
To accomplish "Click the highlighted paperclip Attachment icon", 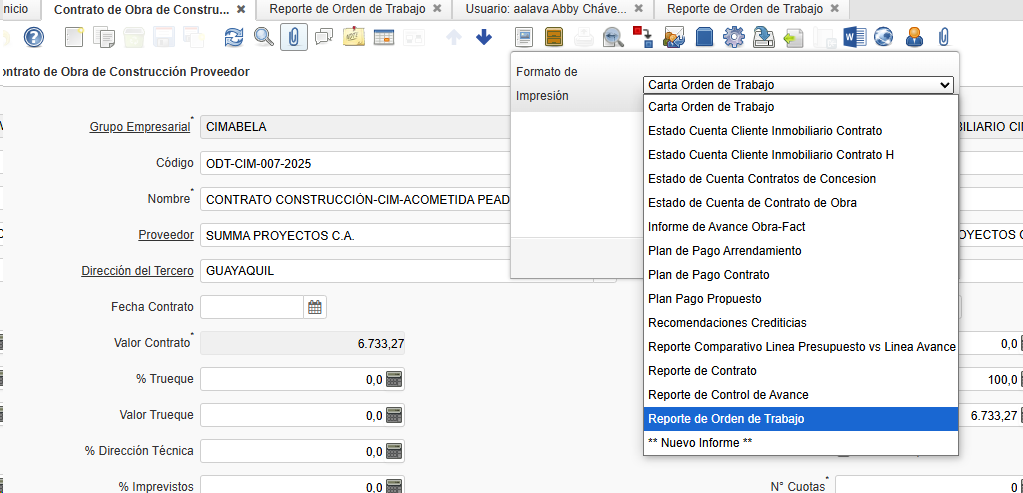I will (x=293, y=38).
